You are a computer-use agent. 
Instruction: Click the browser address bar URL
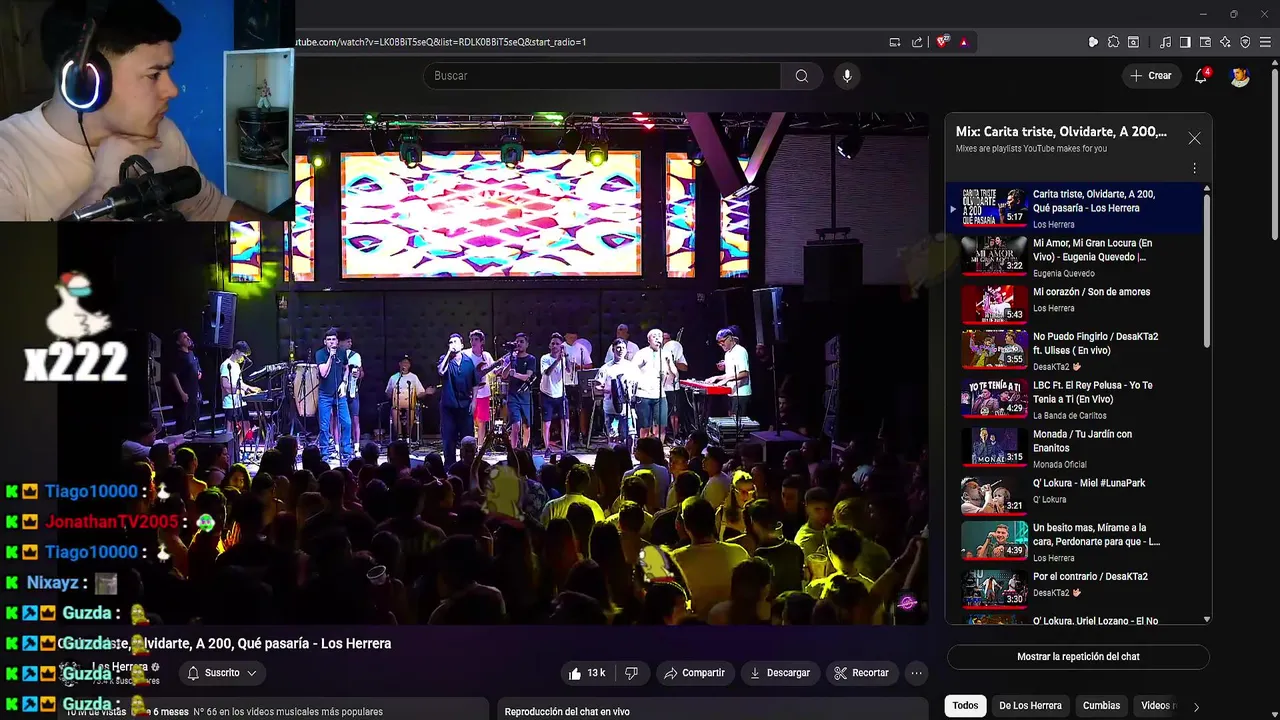[440, 42]
